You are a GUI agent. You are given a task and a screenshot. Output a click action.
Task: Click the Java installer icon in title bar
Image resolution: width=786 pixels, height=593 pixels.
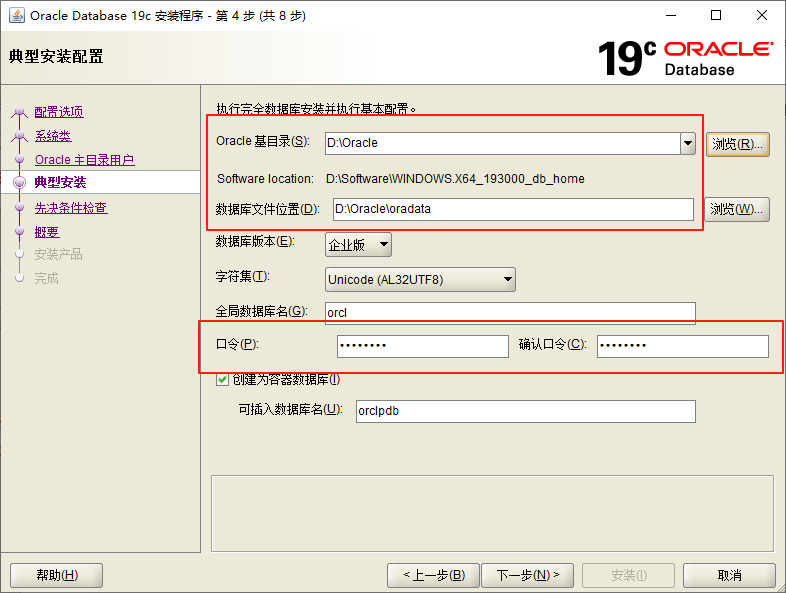[x=17, y=16]
